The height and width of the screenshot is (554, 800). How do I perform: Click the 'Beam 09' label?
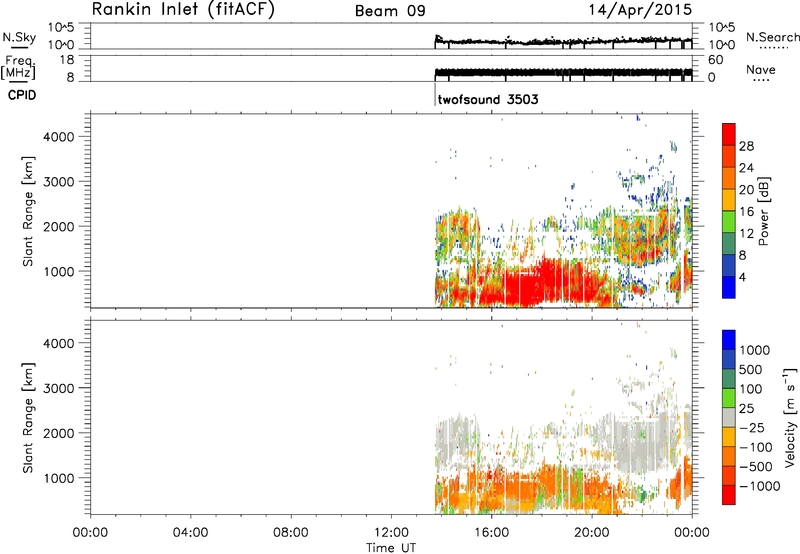pos(390,11)
